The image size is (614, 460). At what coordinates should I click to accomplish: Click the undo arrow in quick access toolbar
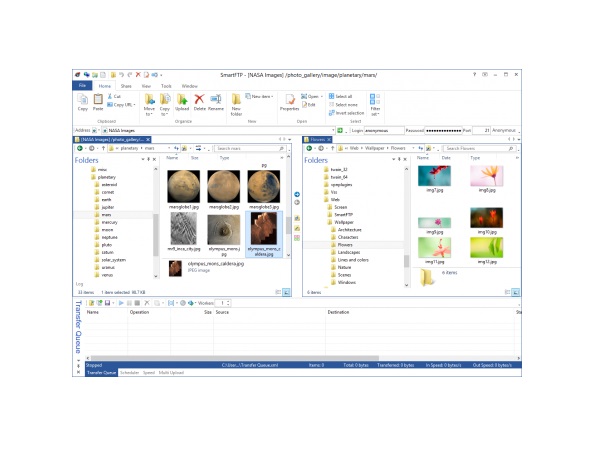[x=121, y=75]
